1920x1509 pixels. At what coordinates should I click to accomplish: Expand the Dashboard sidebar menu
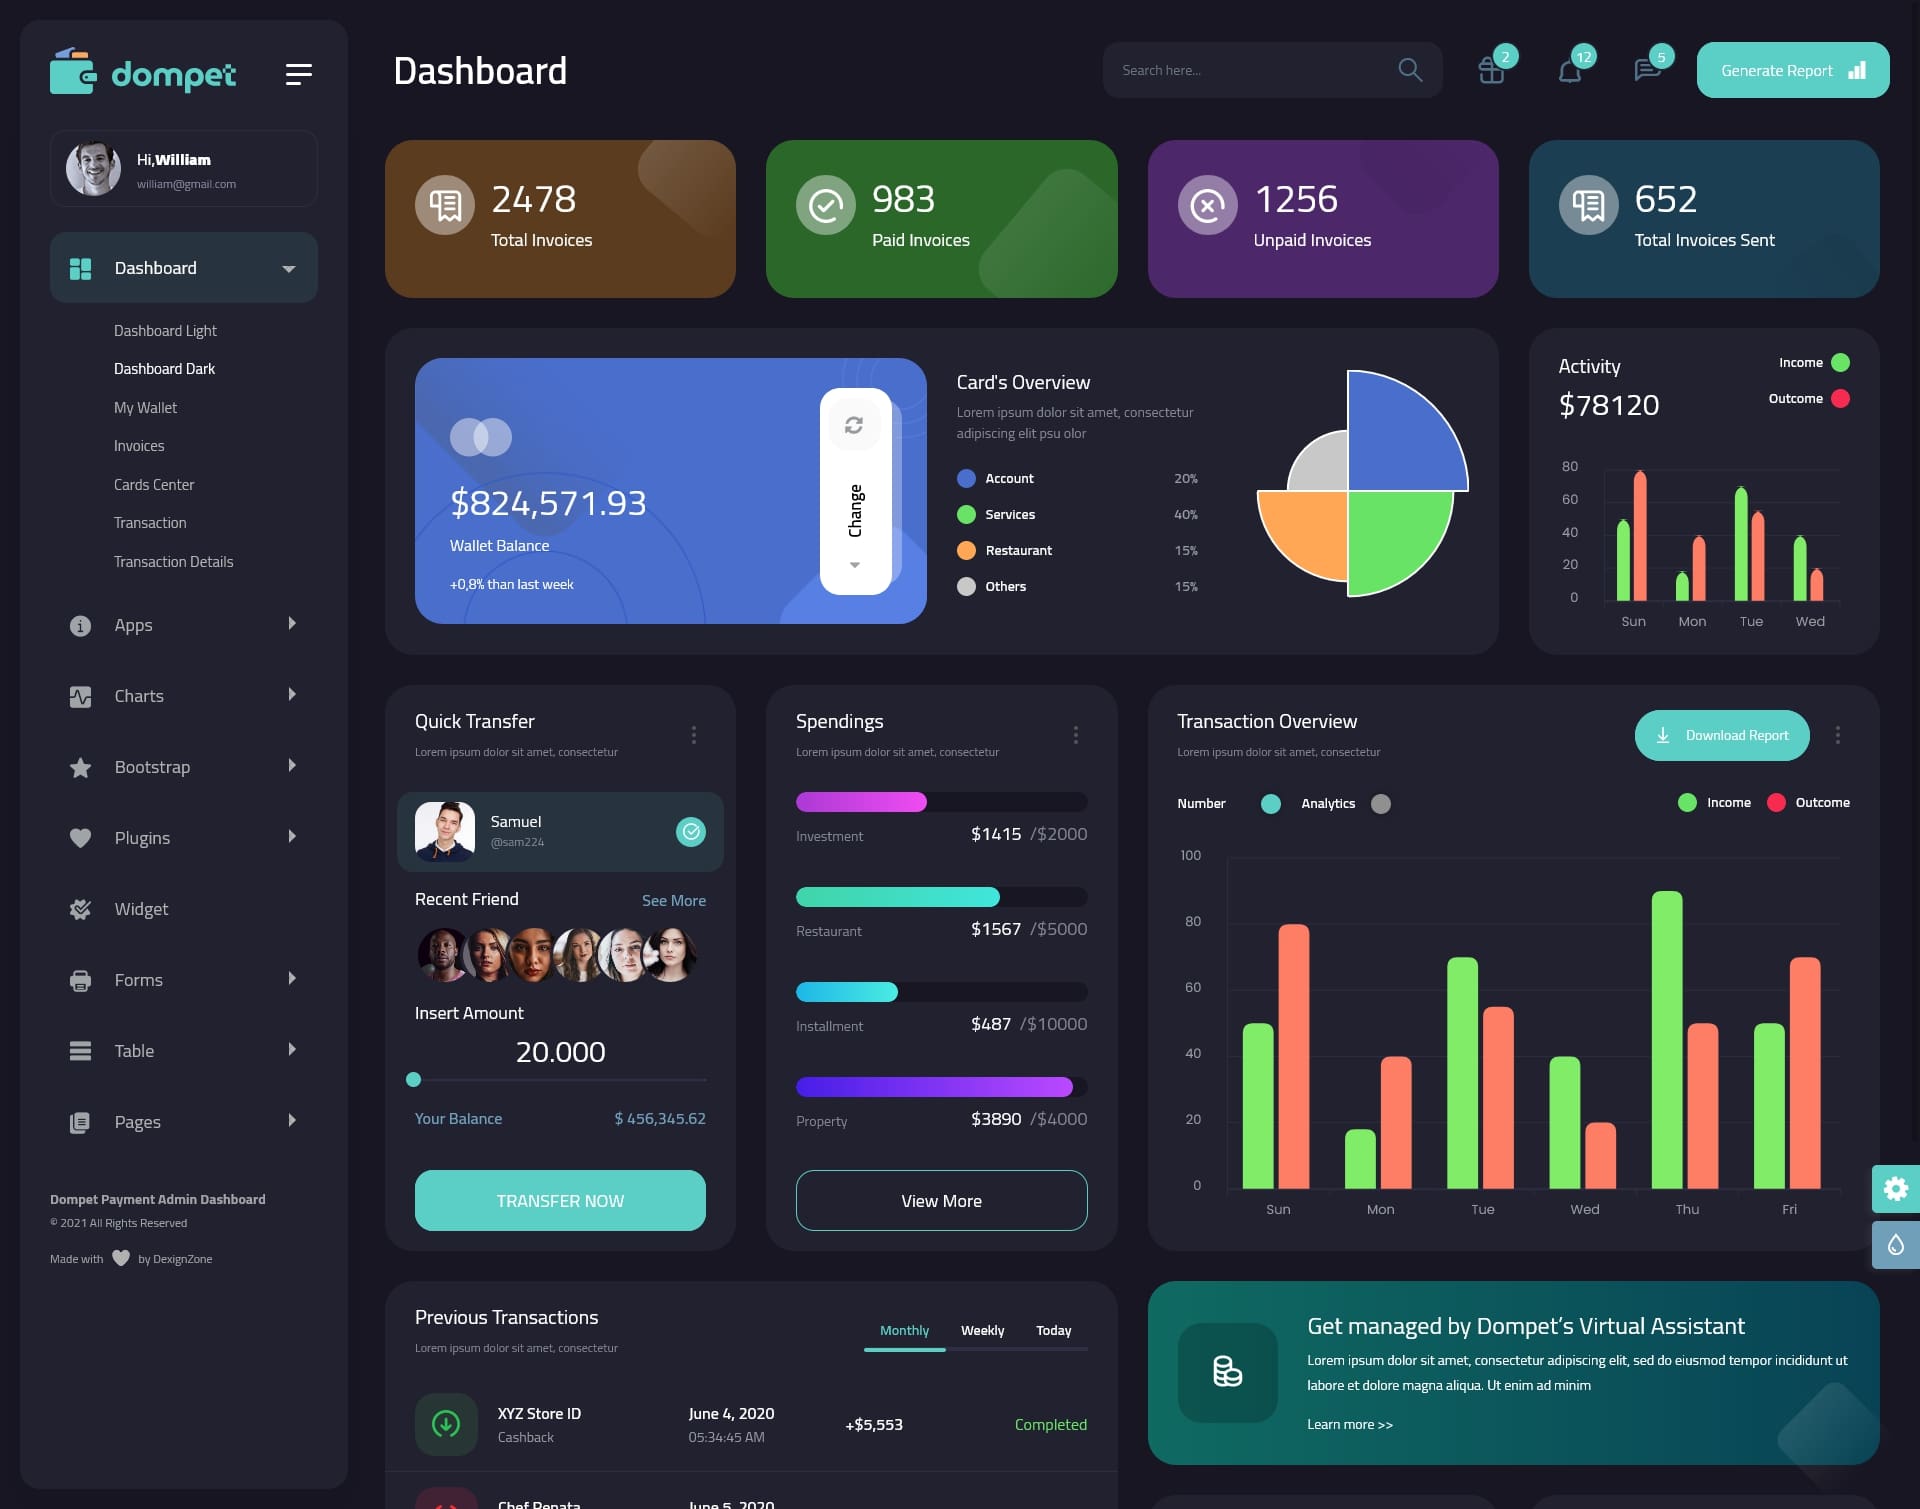click(x=288, y=267)
